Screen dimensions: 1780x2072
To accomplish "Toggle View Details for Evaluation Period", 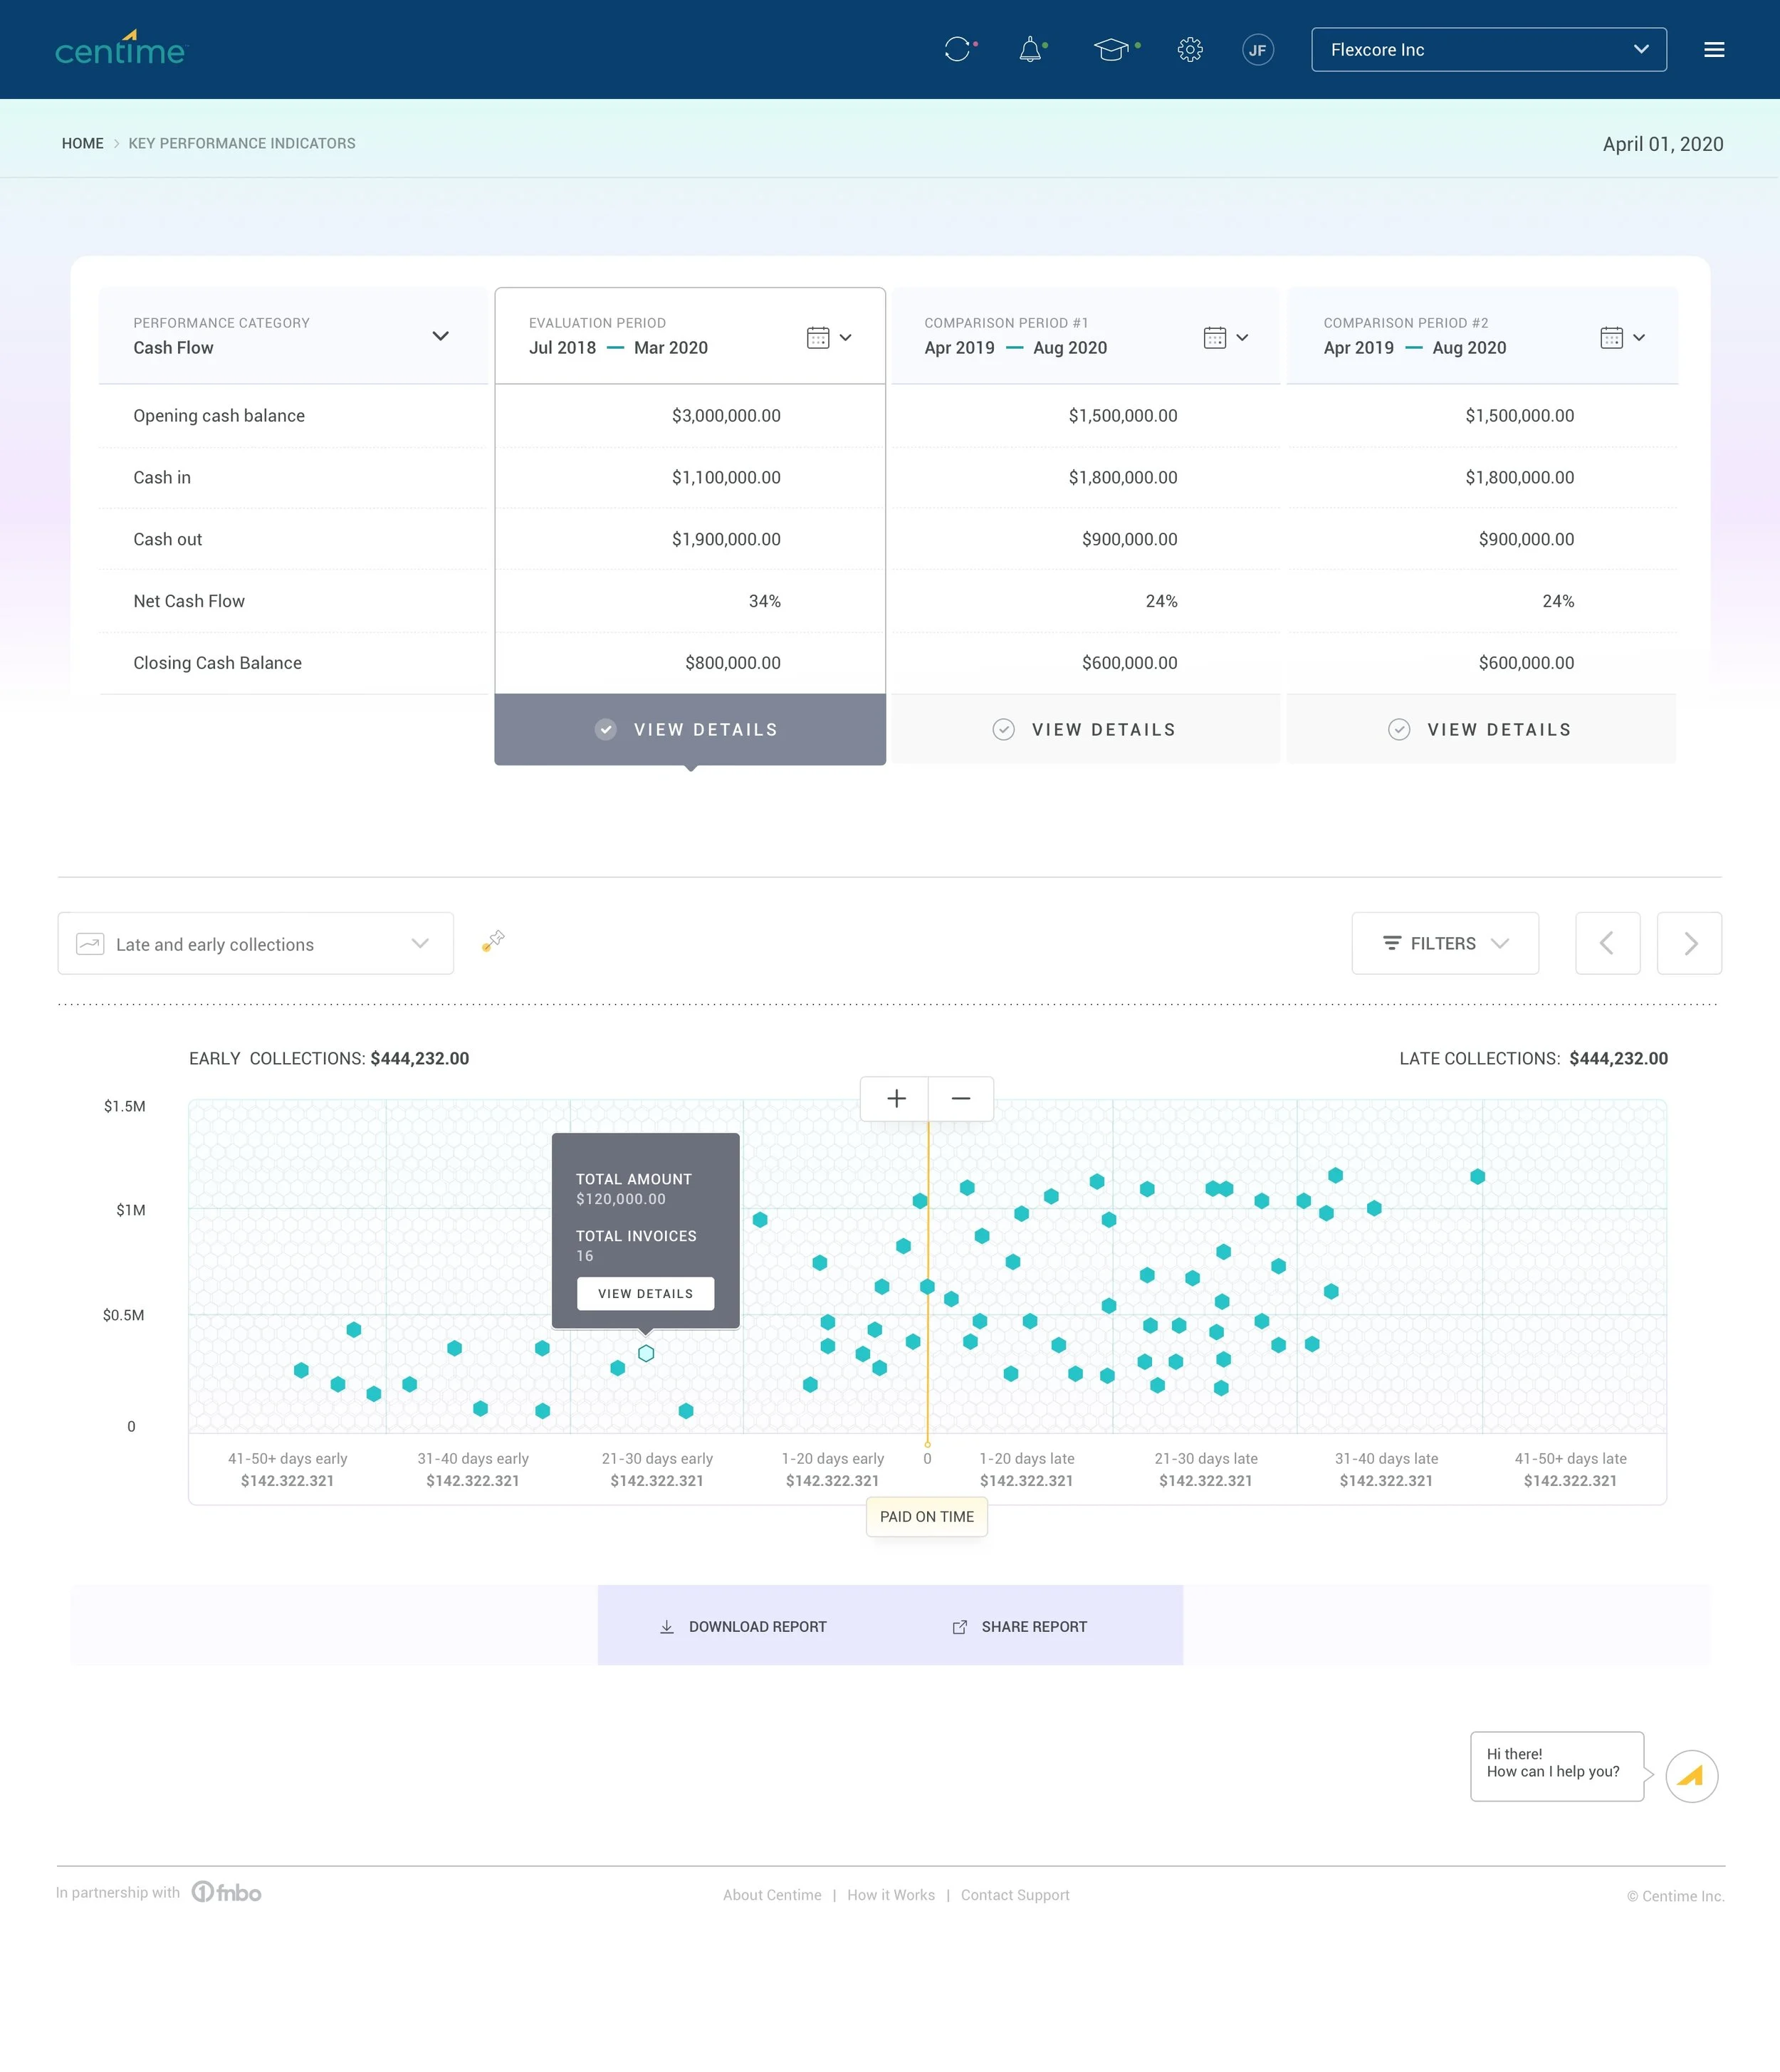I will [690, 729].
